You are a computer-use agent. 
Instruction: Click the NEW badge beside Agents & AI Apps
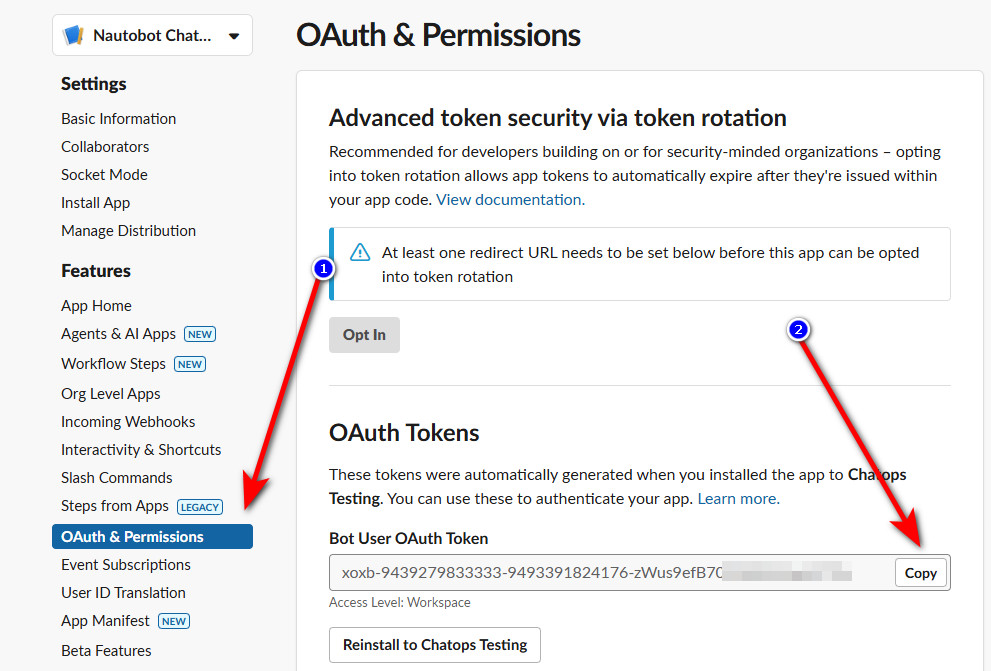click(x=200, y=334)
